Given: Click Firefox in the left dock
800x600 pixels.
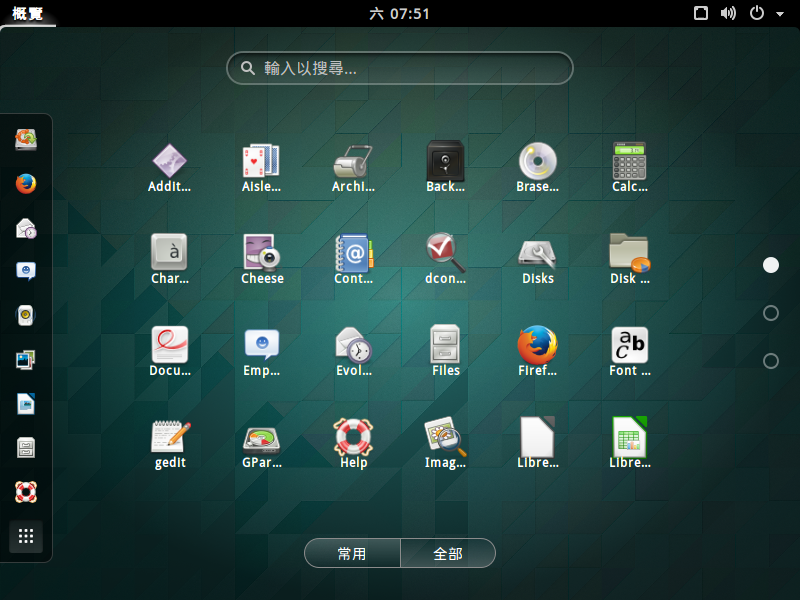Looking at the screenshot, I should [x=26, y=184].
